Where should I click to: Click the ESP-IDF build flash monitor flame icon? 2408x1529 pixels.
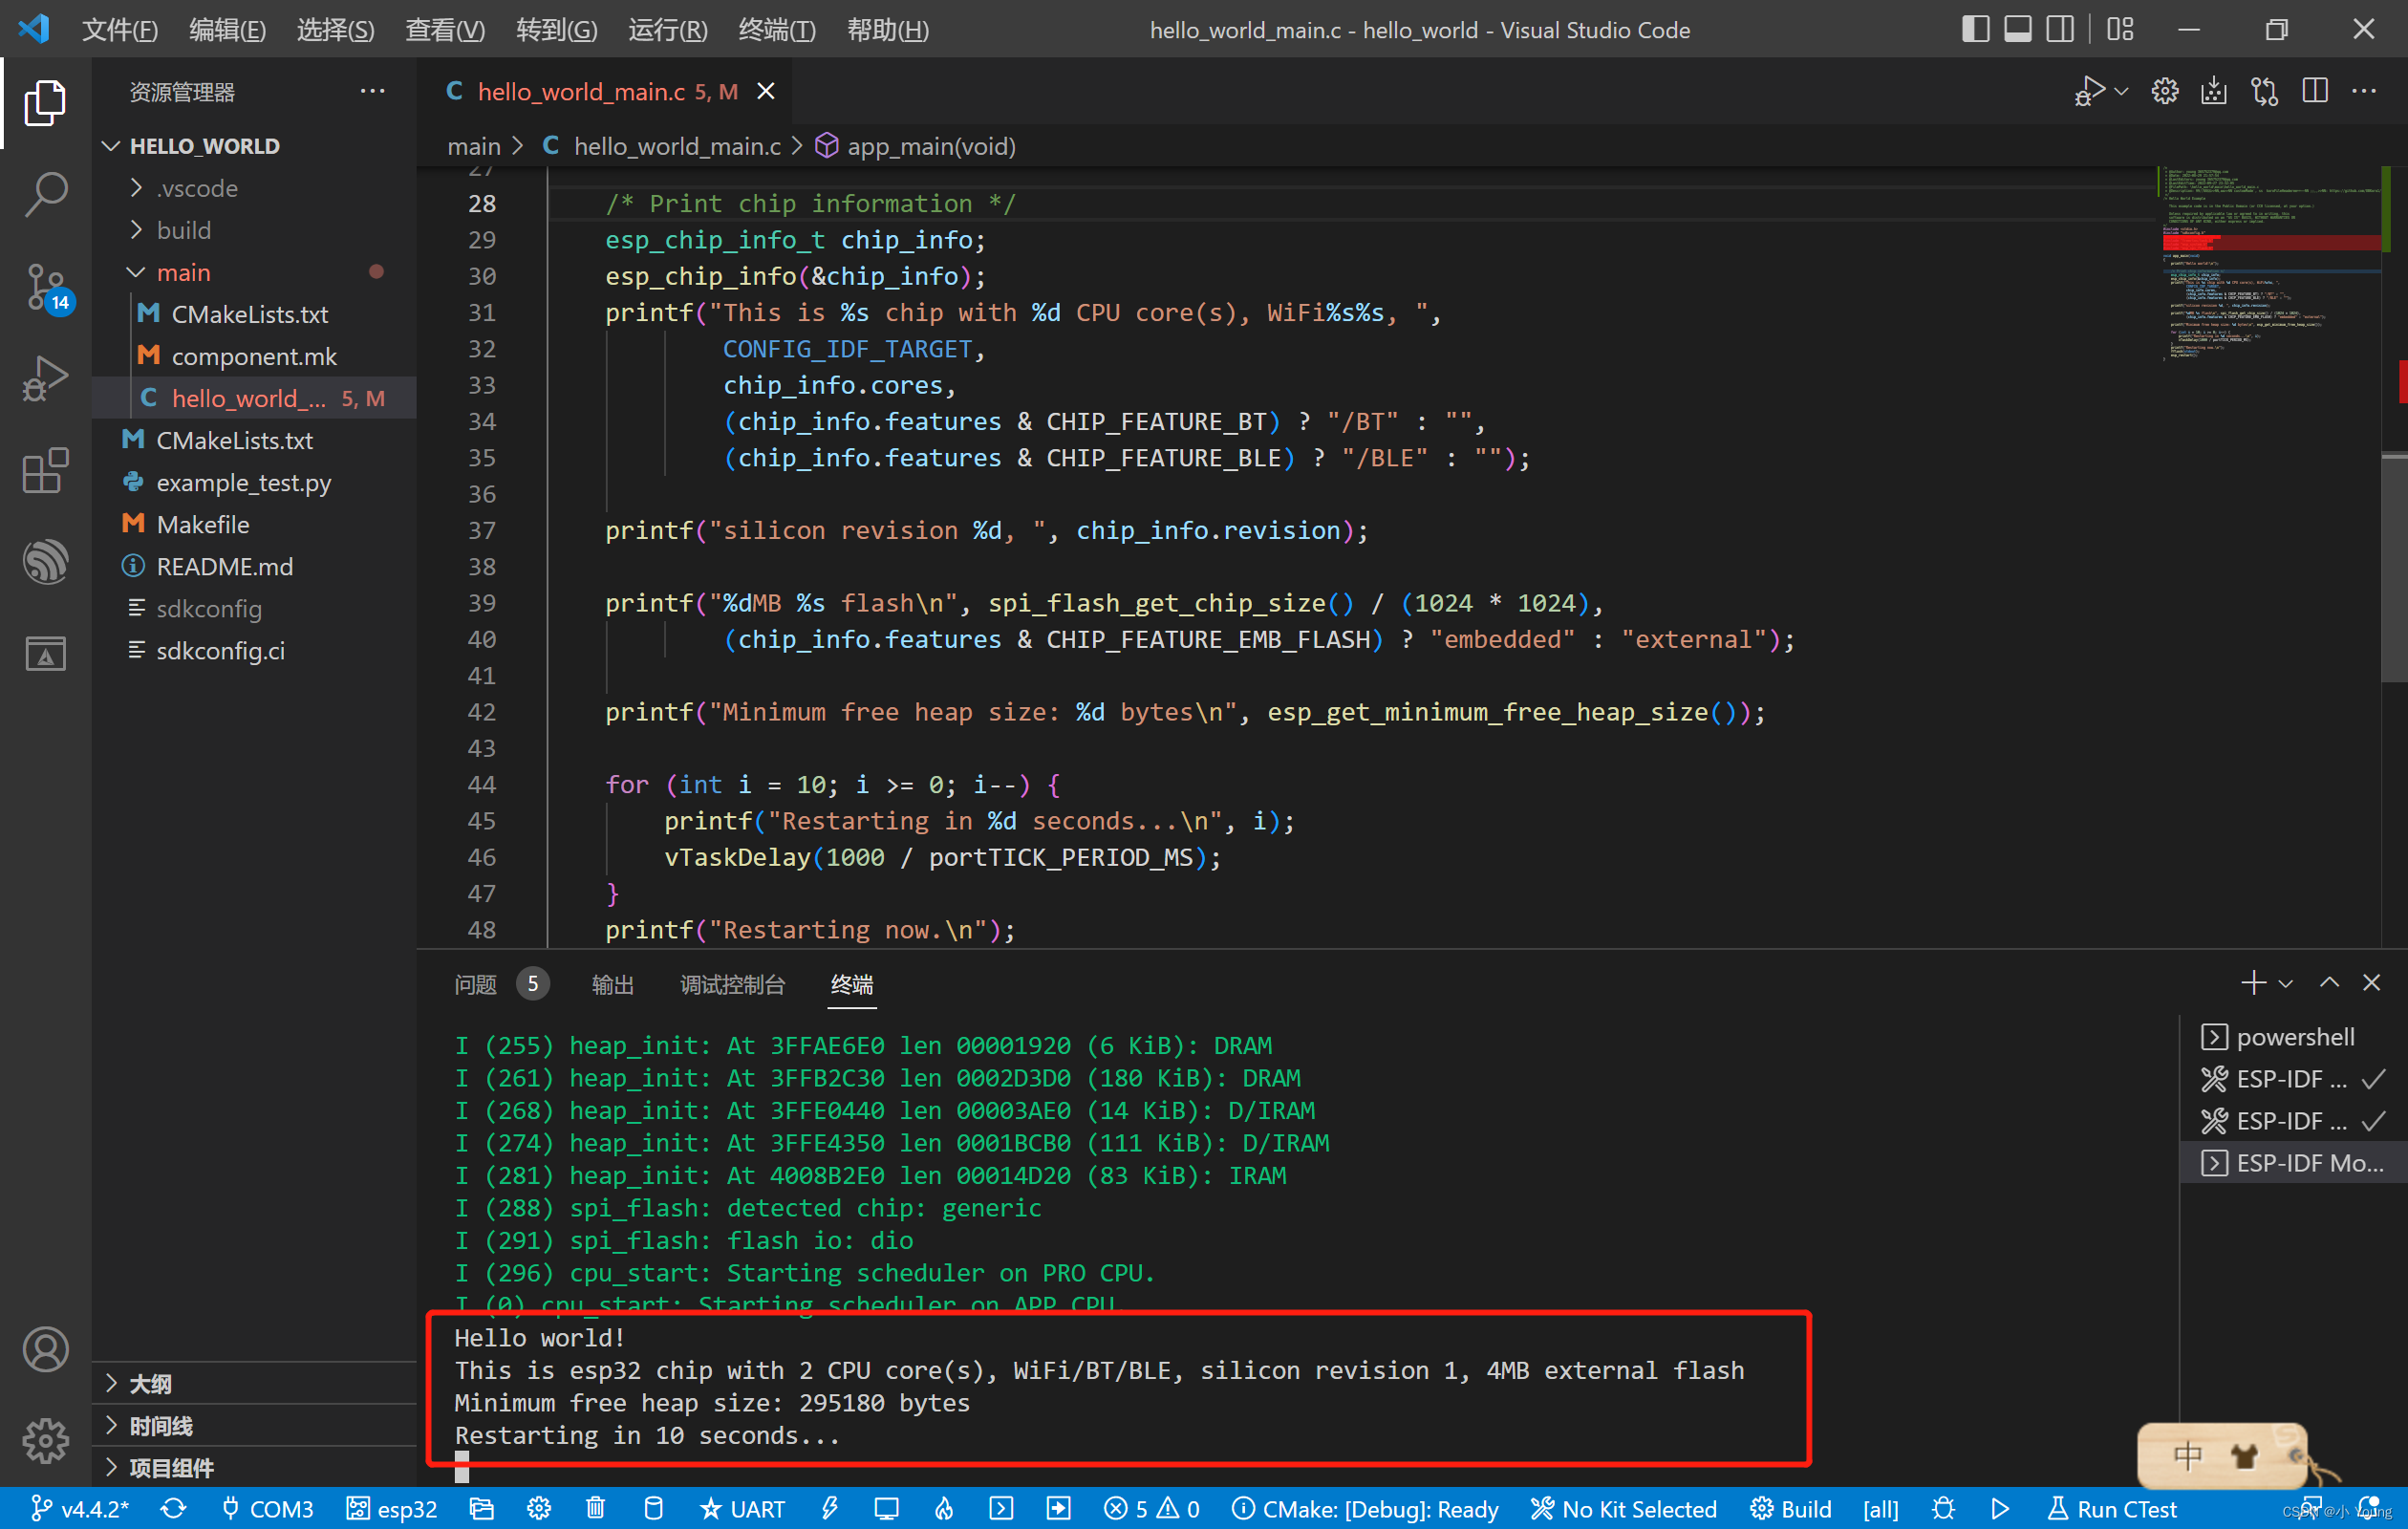(x=943, y=1508)
